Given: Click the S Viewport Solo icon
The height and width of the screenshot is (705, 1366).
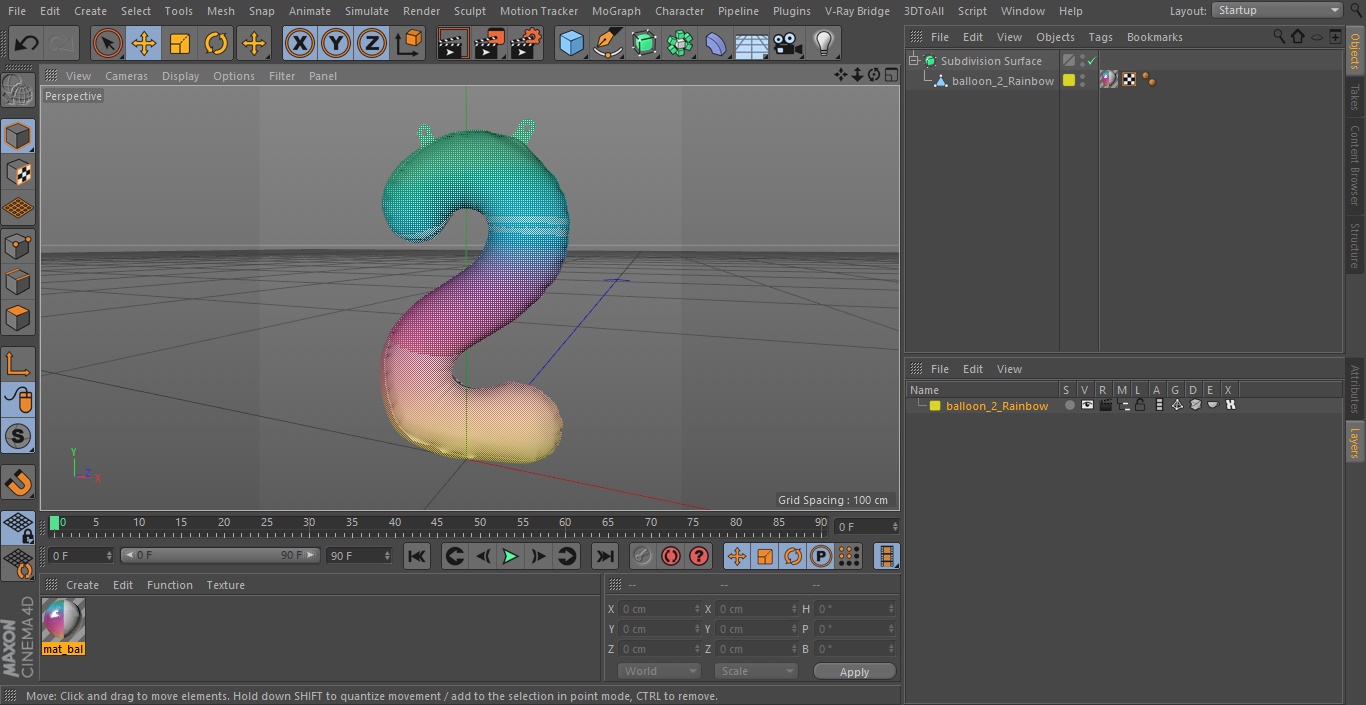Looking at the screenshot, I should pos(18,436).
